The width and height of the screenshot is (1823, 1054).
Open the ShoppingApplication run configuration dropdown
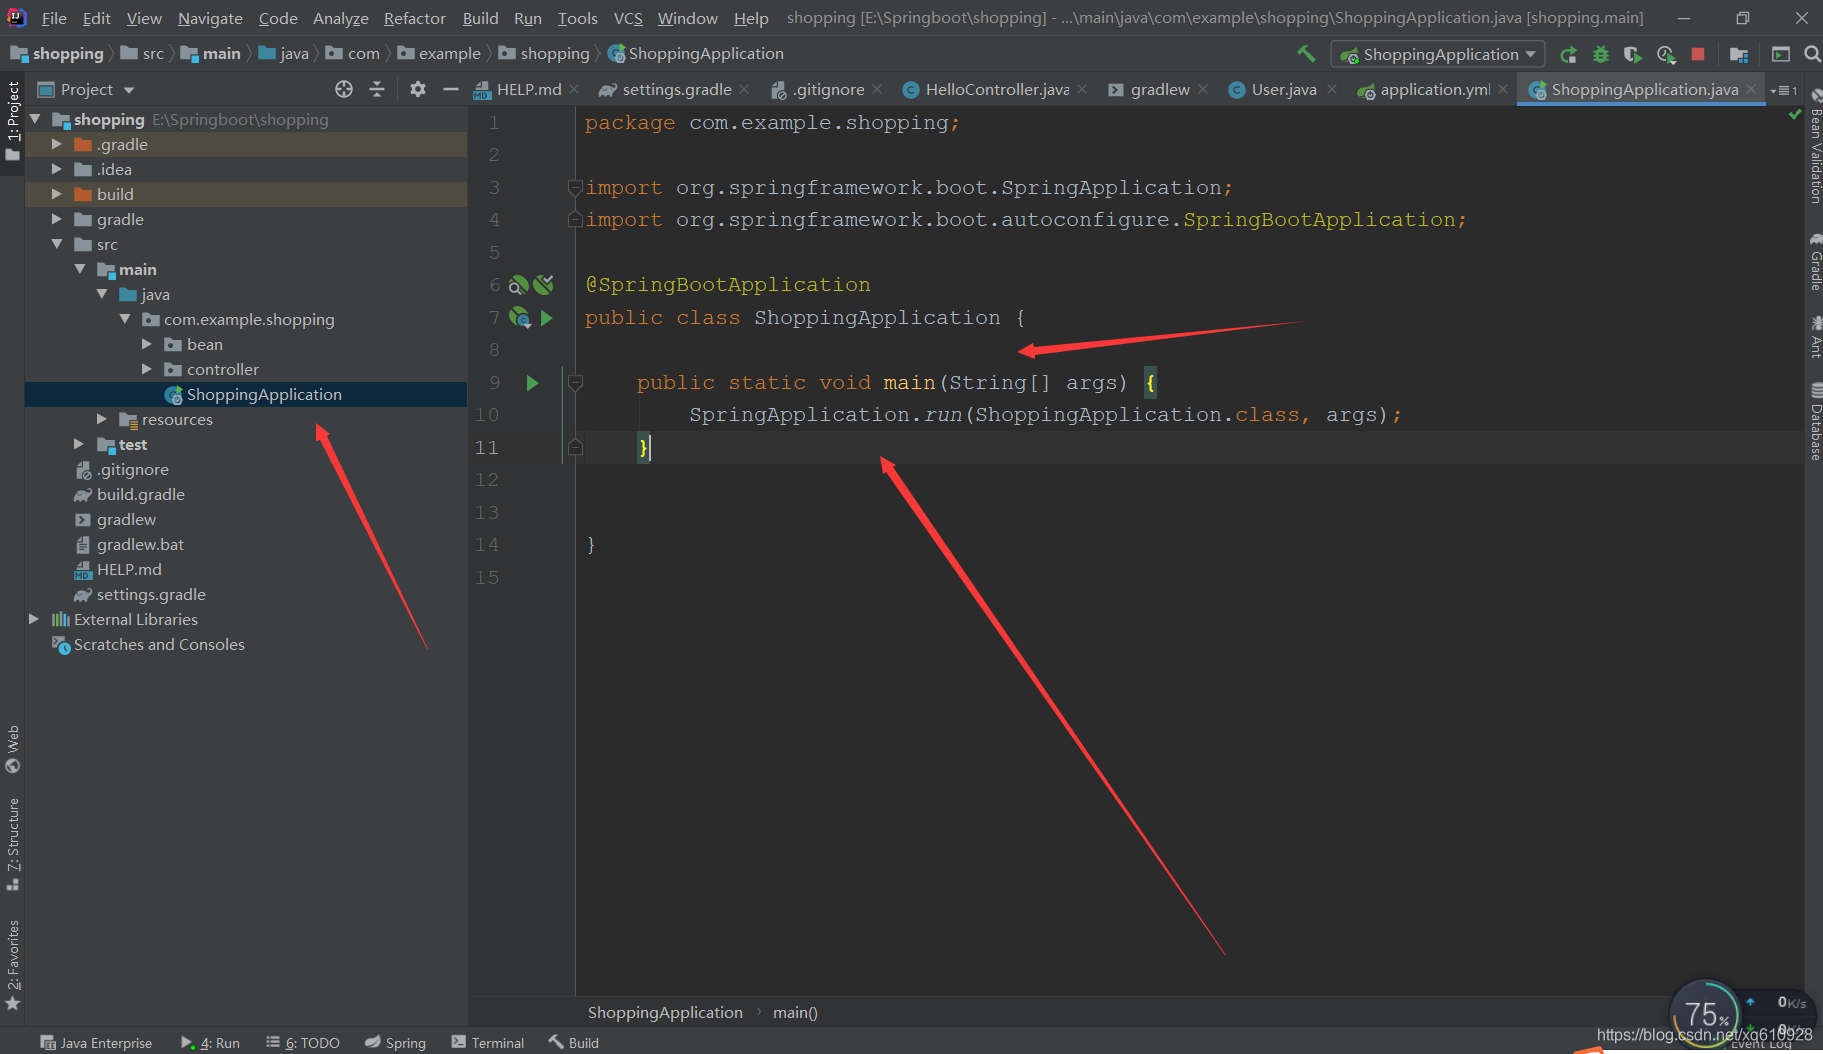tap(1438, 54)
